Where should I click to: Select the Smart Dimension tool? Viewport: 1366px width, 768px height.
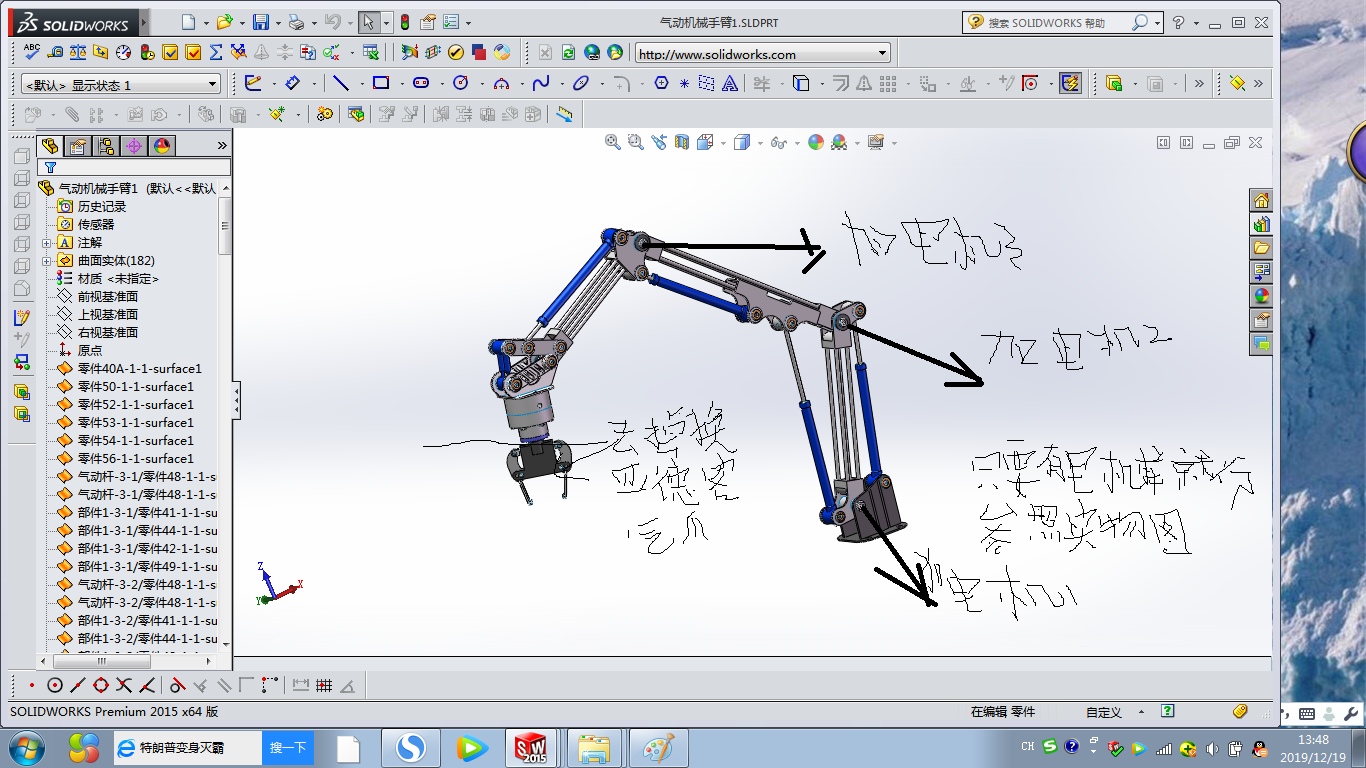coord(292,84)
